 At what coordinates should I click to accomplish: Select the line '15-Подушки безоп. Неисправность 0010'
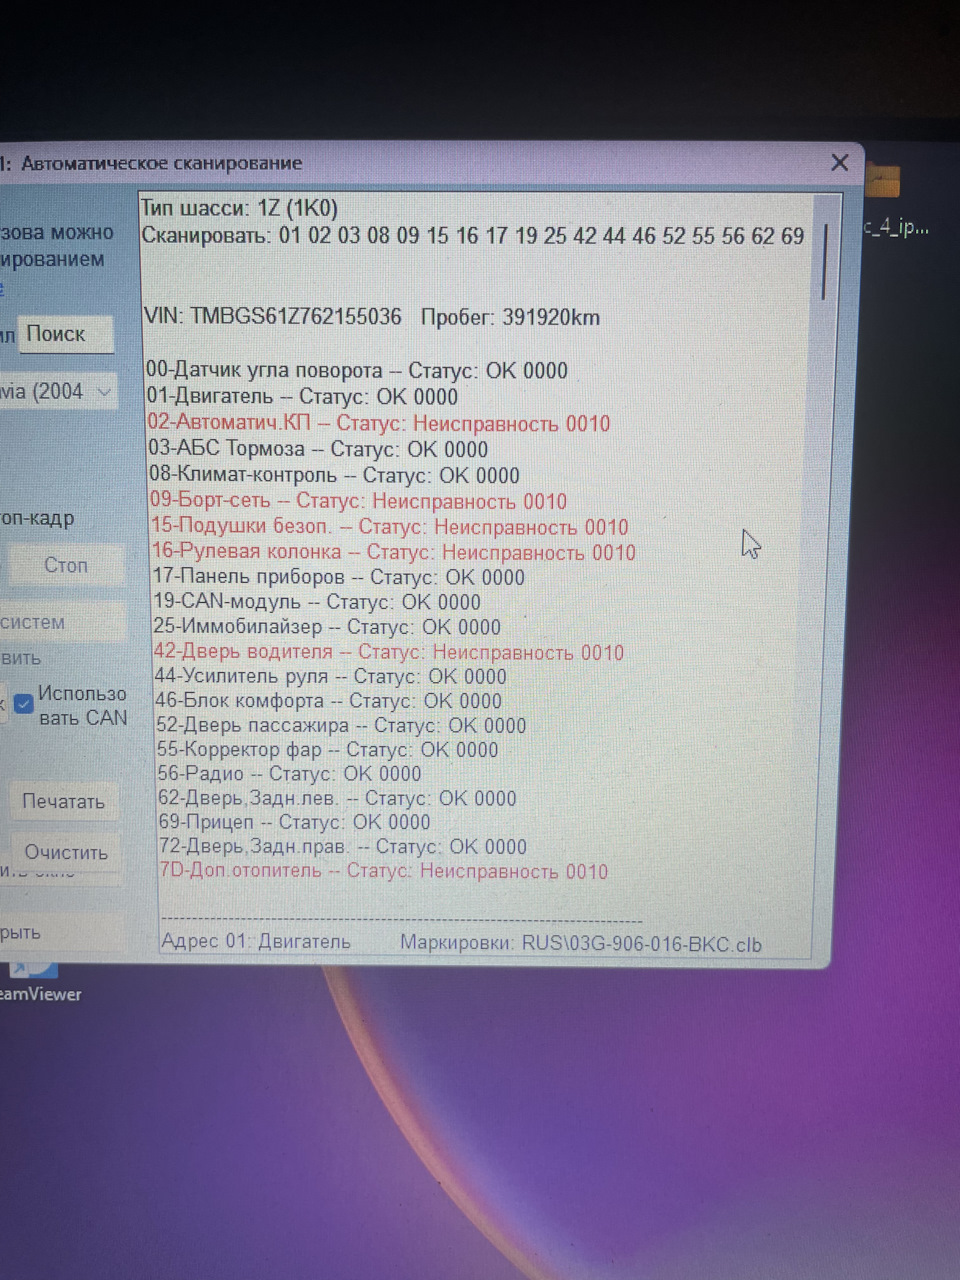coord(390,527)
